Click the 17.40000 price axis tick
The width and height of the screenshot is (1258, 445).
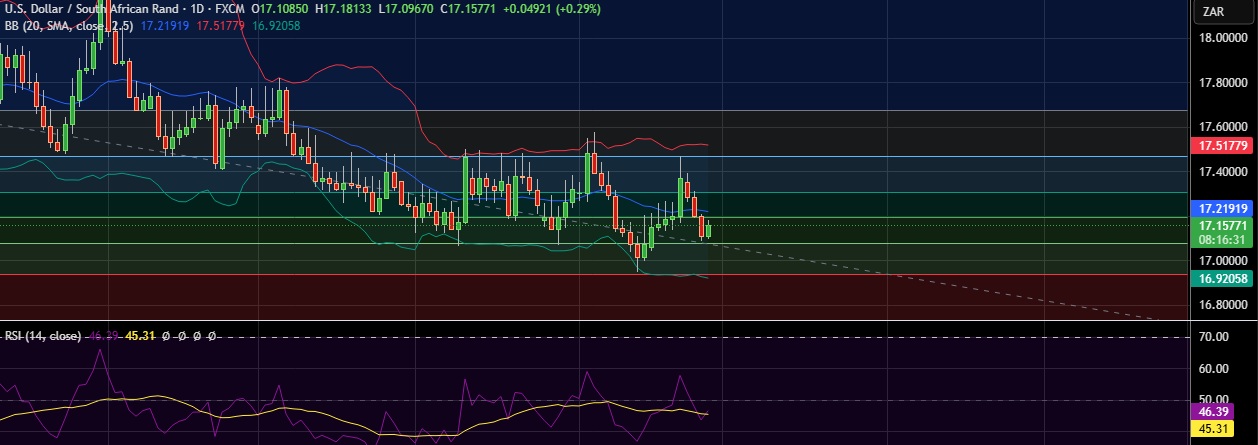(1225, 172)
